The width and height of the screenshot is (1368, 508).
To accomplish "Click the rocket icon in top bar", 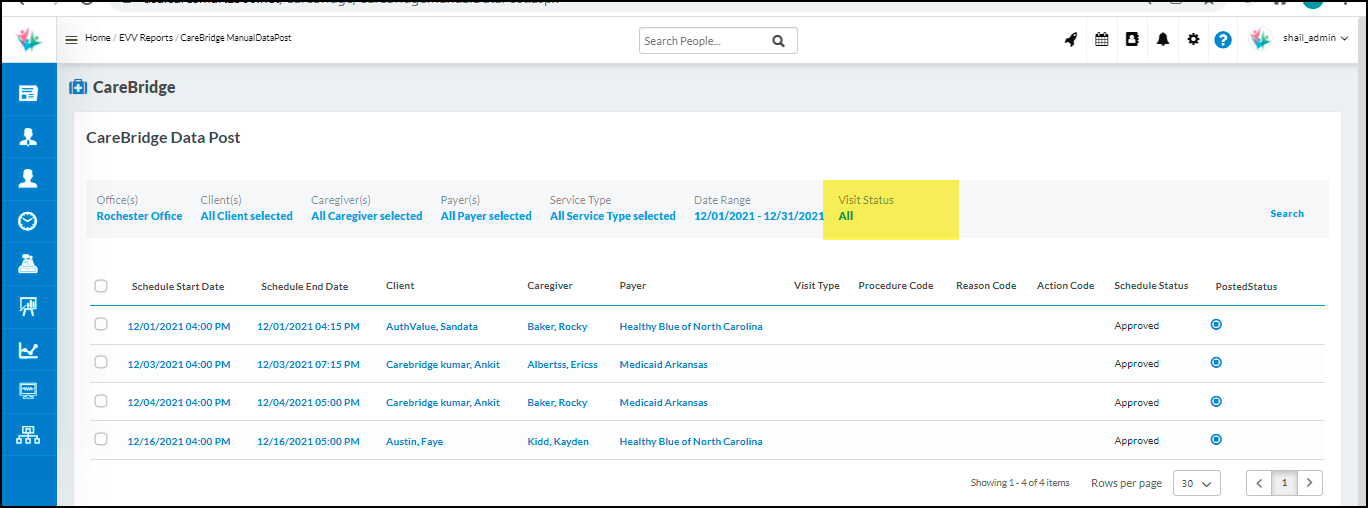I will click(1071, 40).
